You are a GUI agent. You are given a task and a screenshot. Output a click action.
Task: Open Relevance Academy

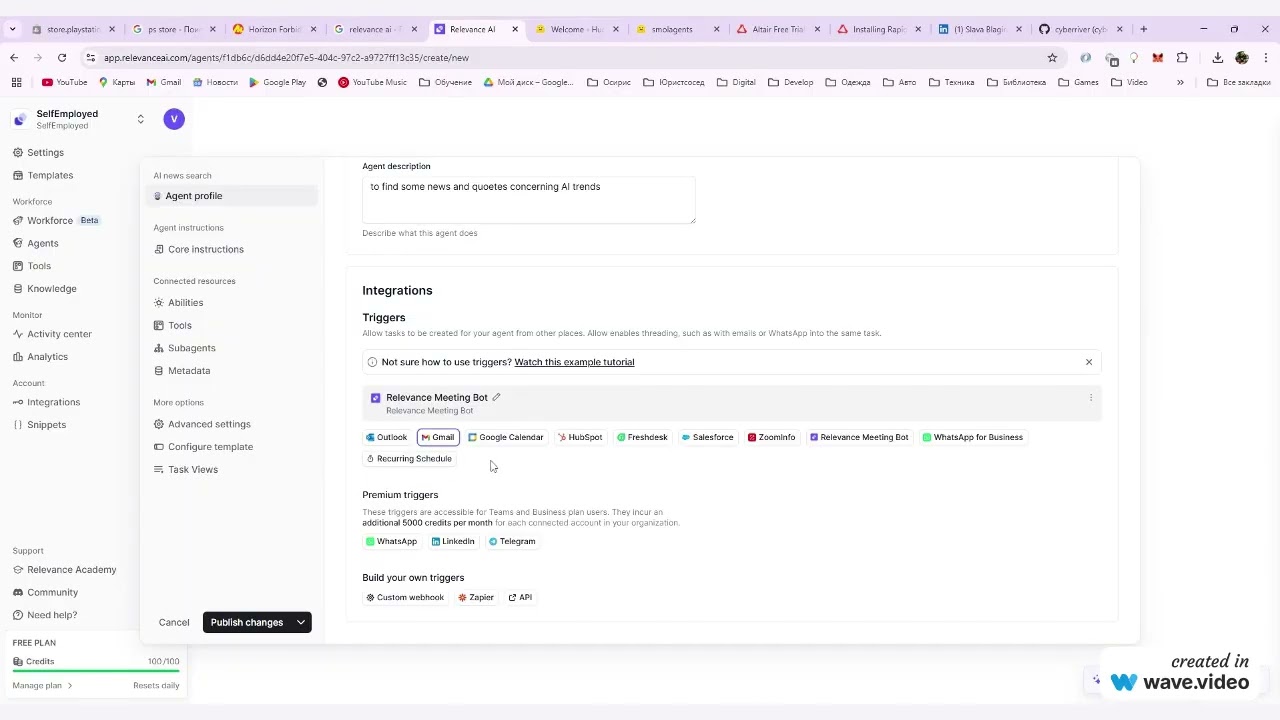64,569
